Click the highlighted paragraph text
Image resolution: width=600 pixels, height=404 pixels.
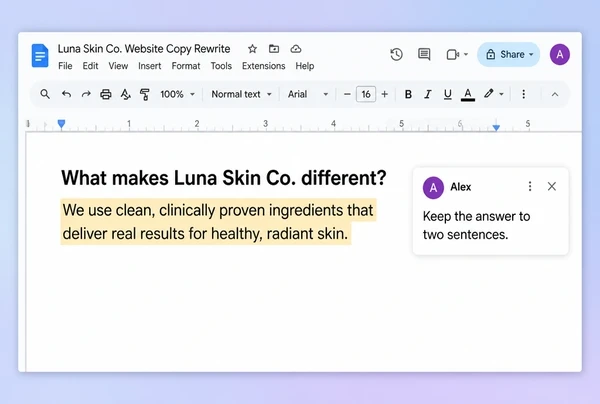coord(218,222)
